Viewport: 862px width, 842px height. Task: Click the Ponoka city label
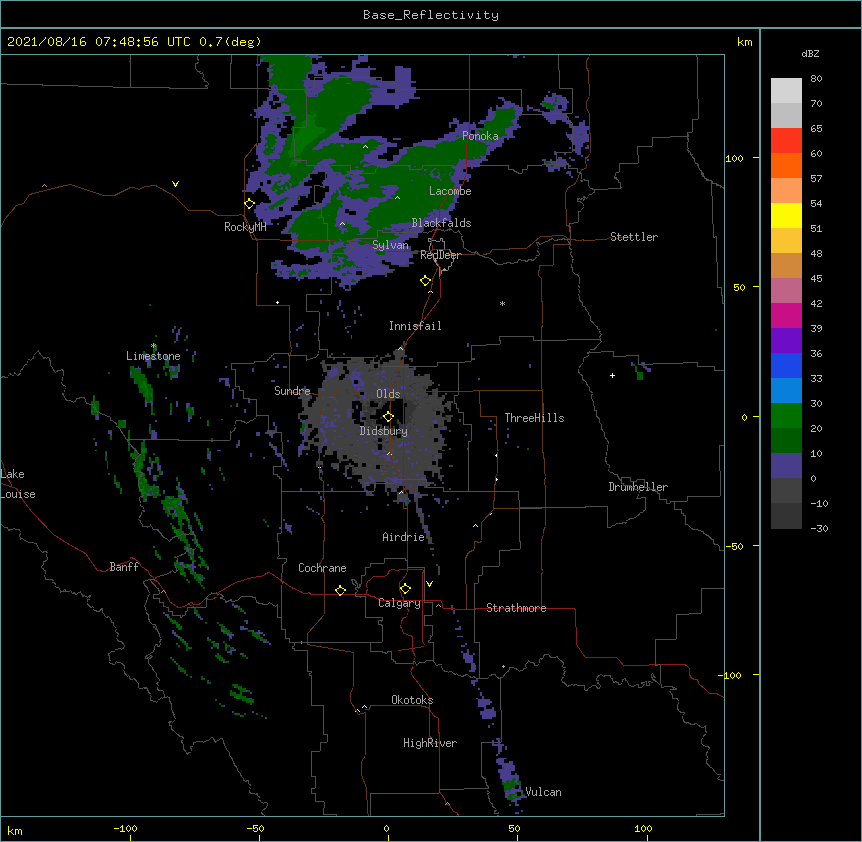pyautogui.click(x=480, y=136)
